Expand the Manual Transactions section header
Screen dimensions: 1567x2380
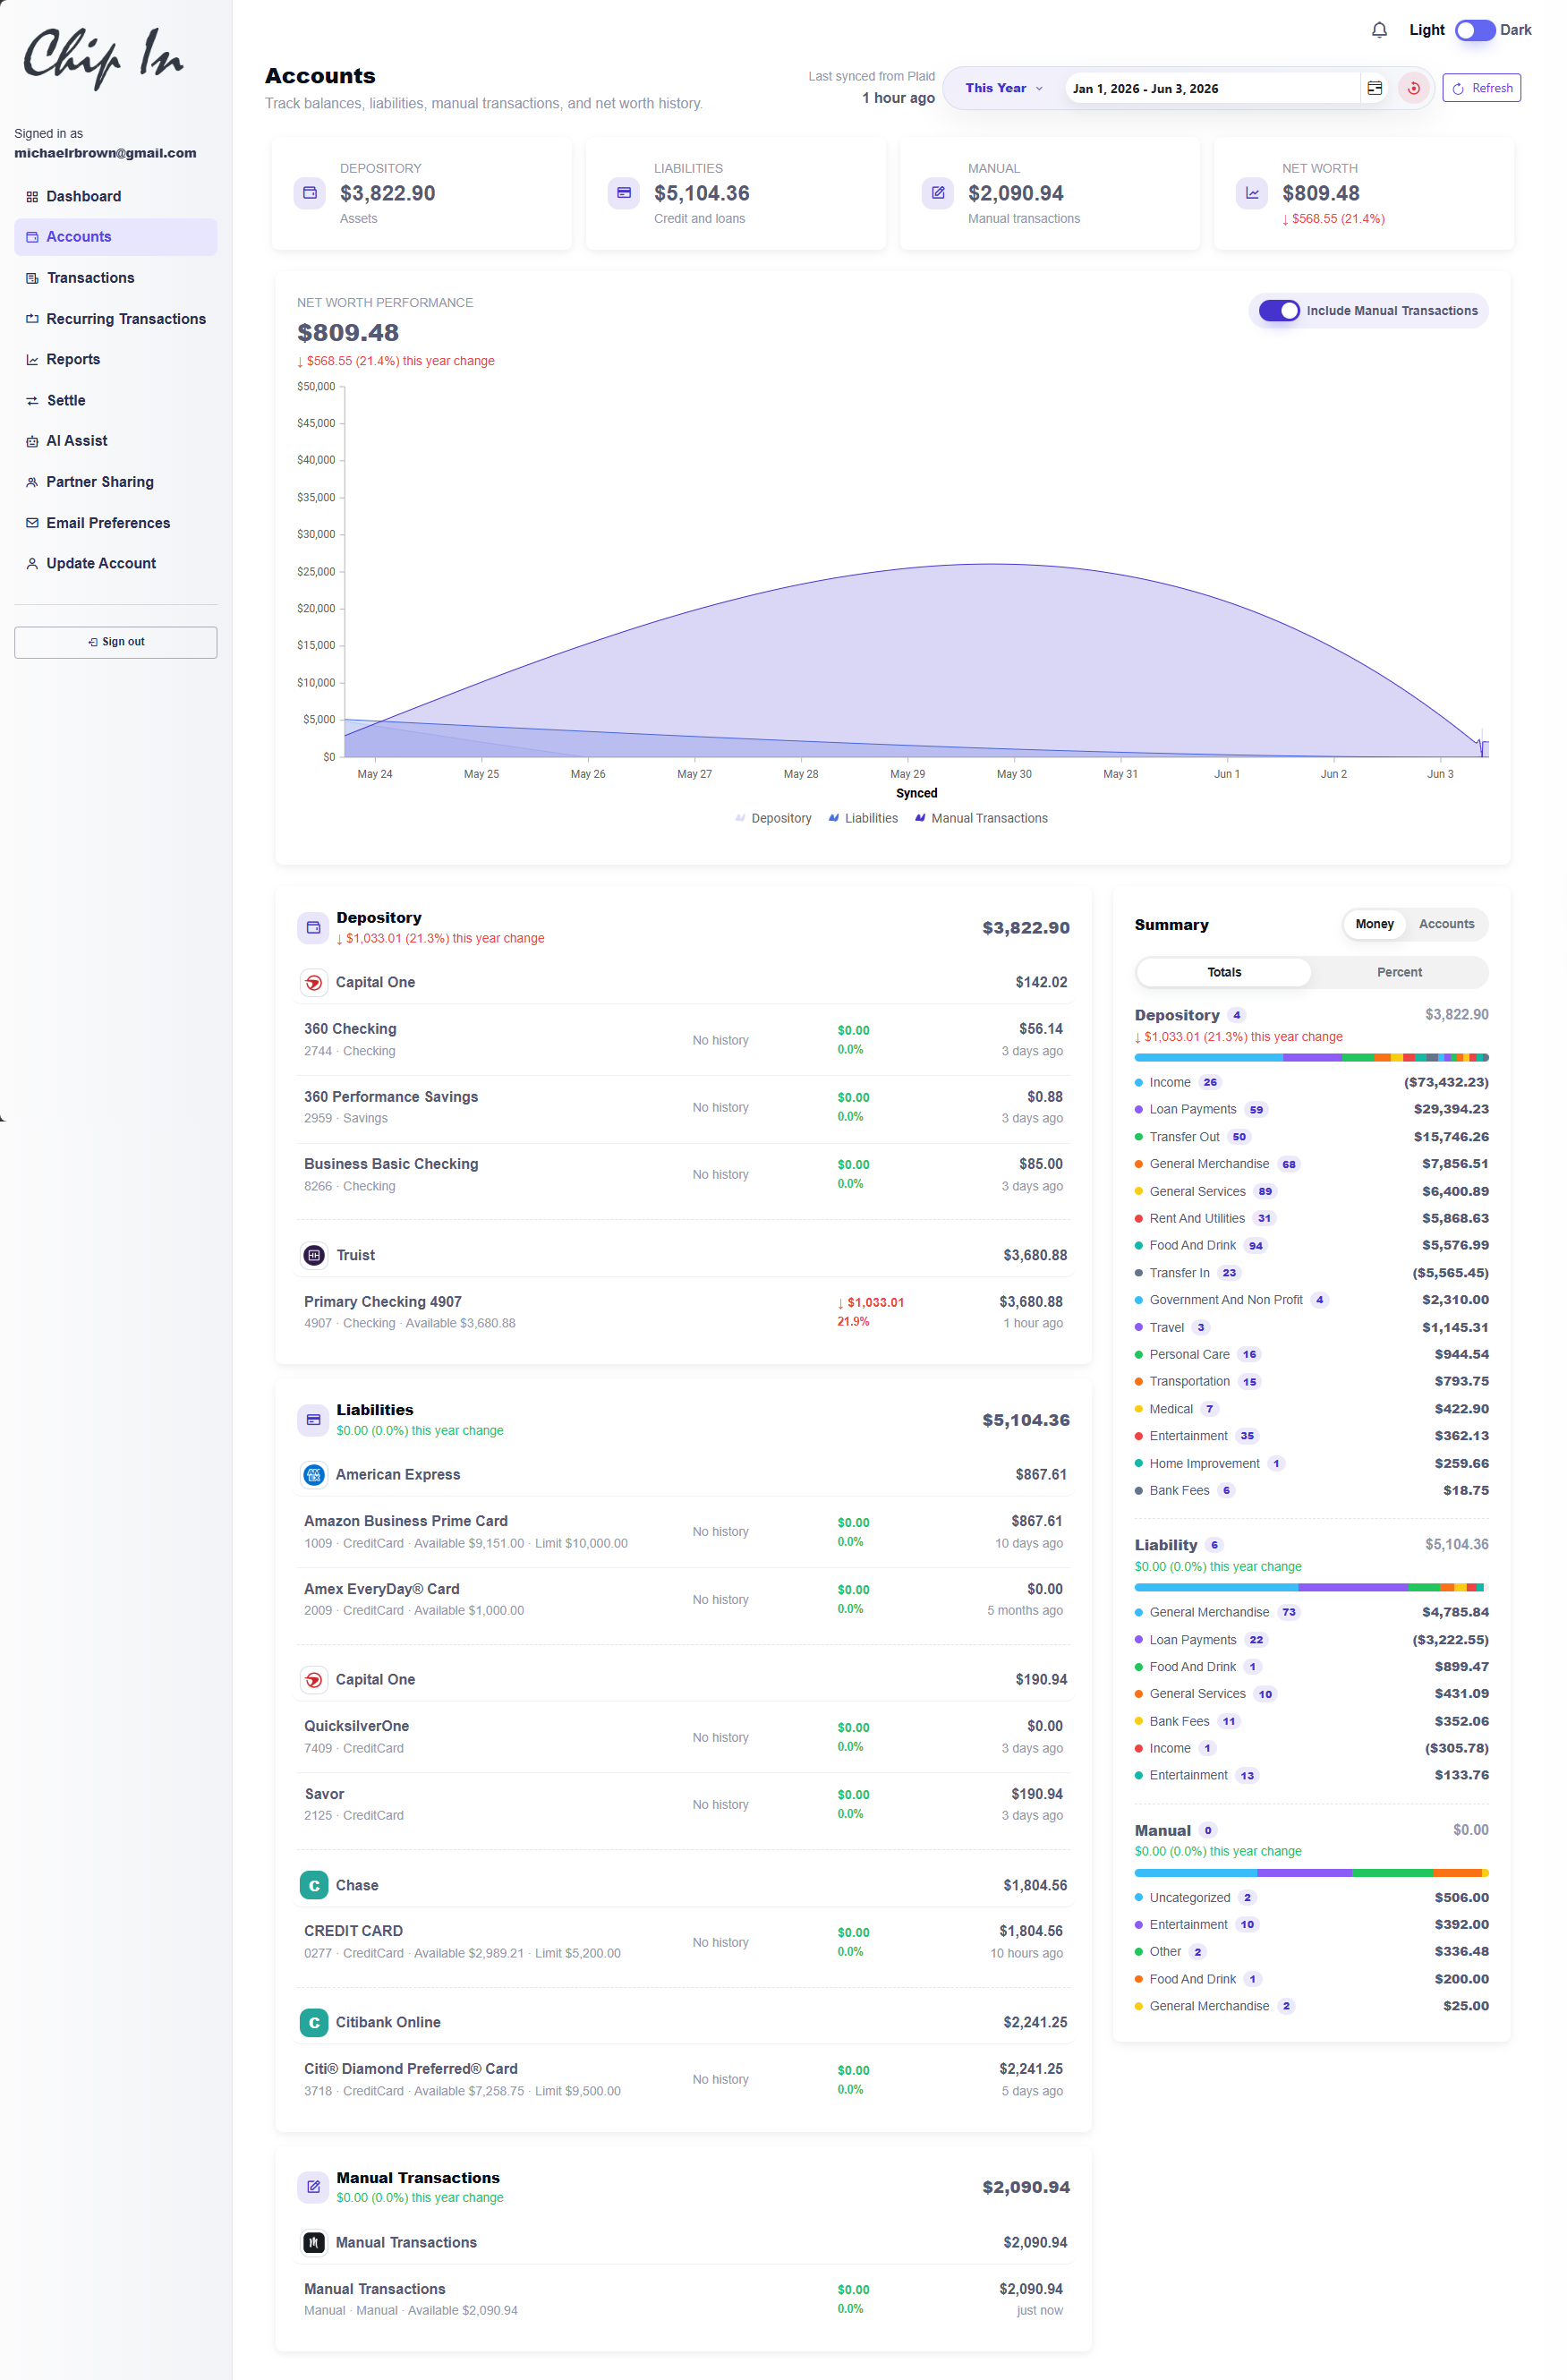tap(683, 2187)
